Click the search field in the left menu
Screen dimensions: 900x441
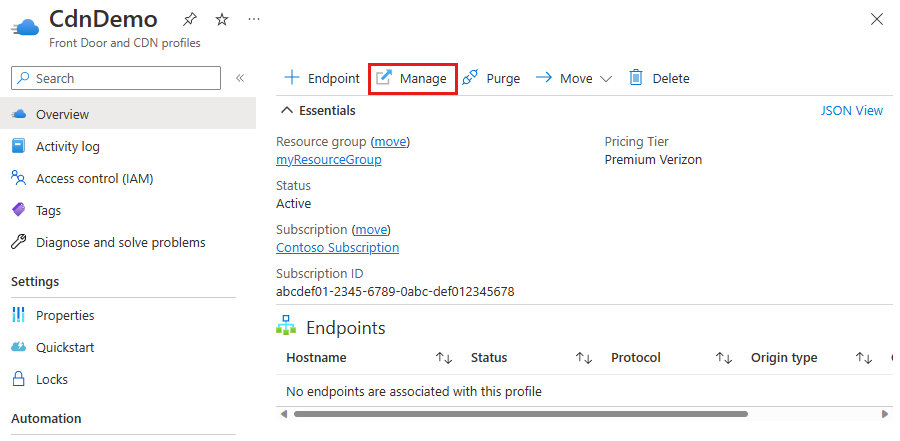116,78
